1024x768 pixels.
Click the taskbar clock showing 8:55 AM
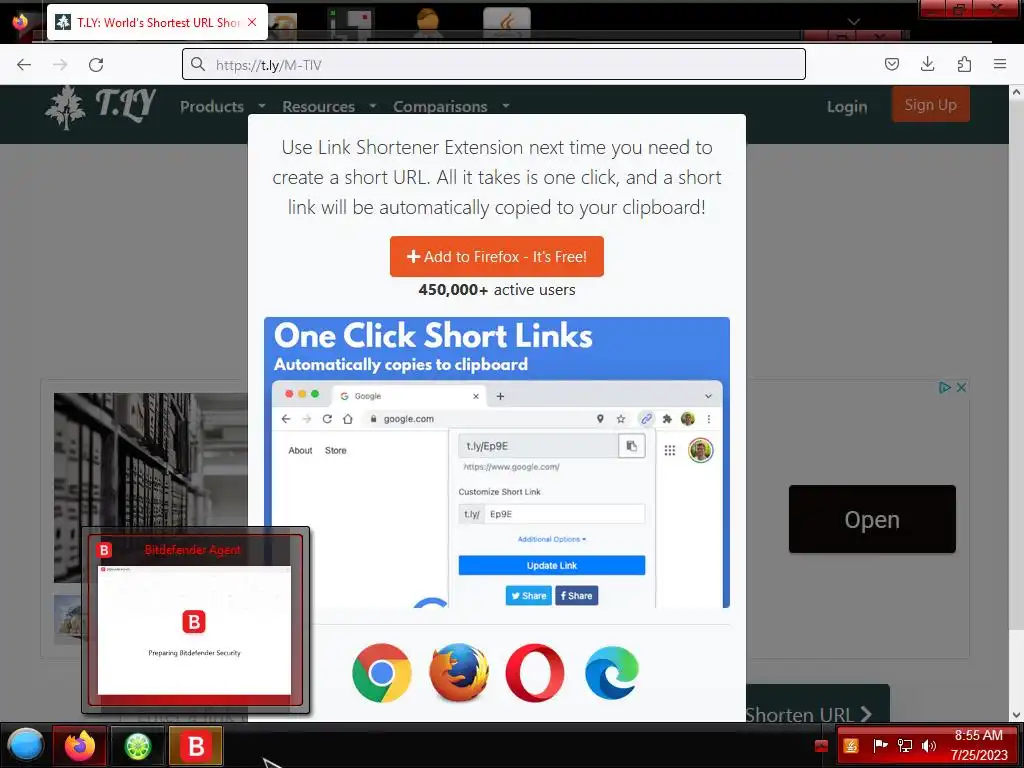979,746
